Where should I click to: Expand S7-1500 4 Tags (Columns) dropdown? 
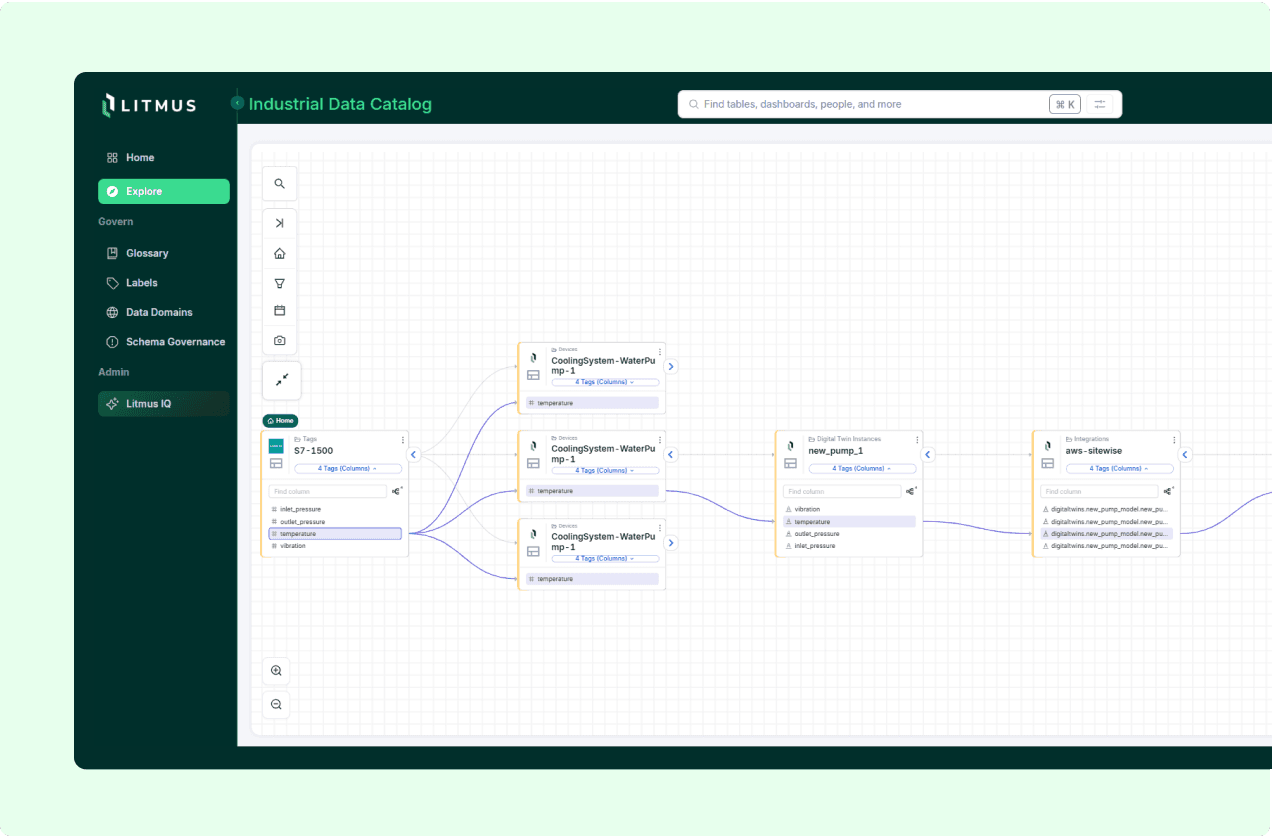tap(348, 468)
